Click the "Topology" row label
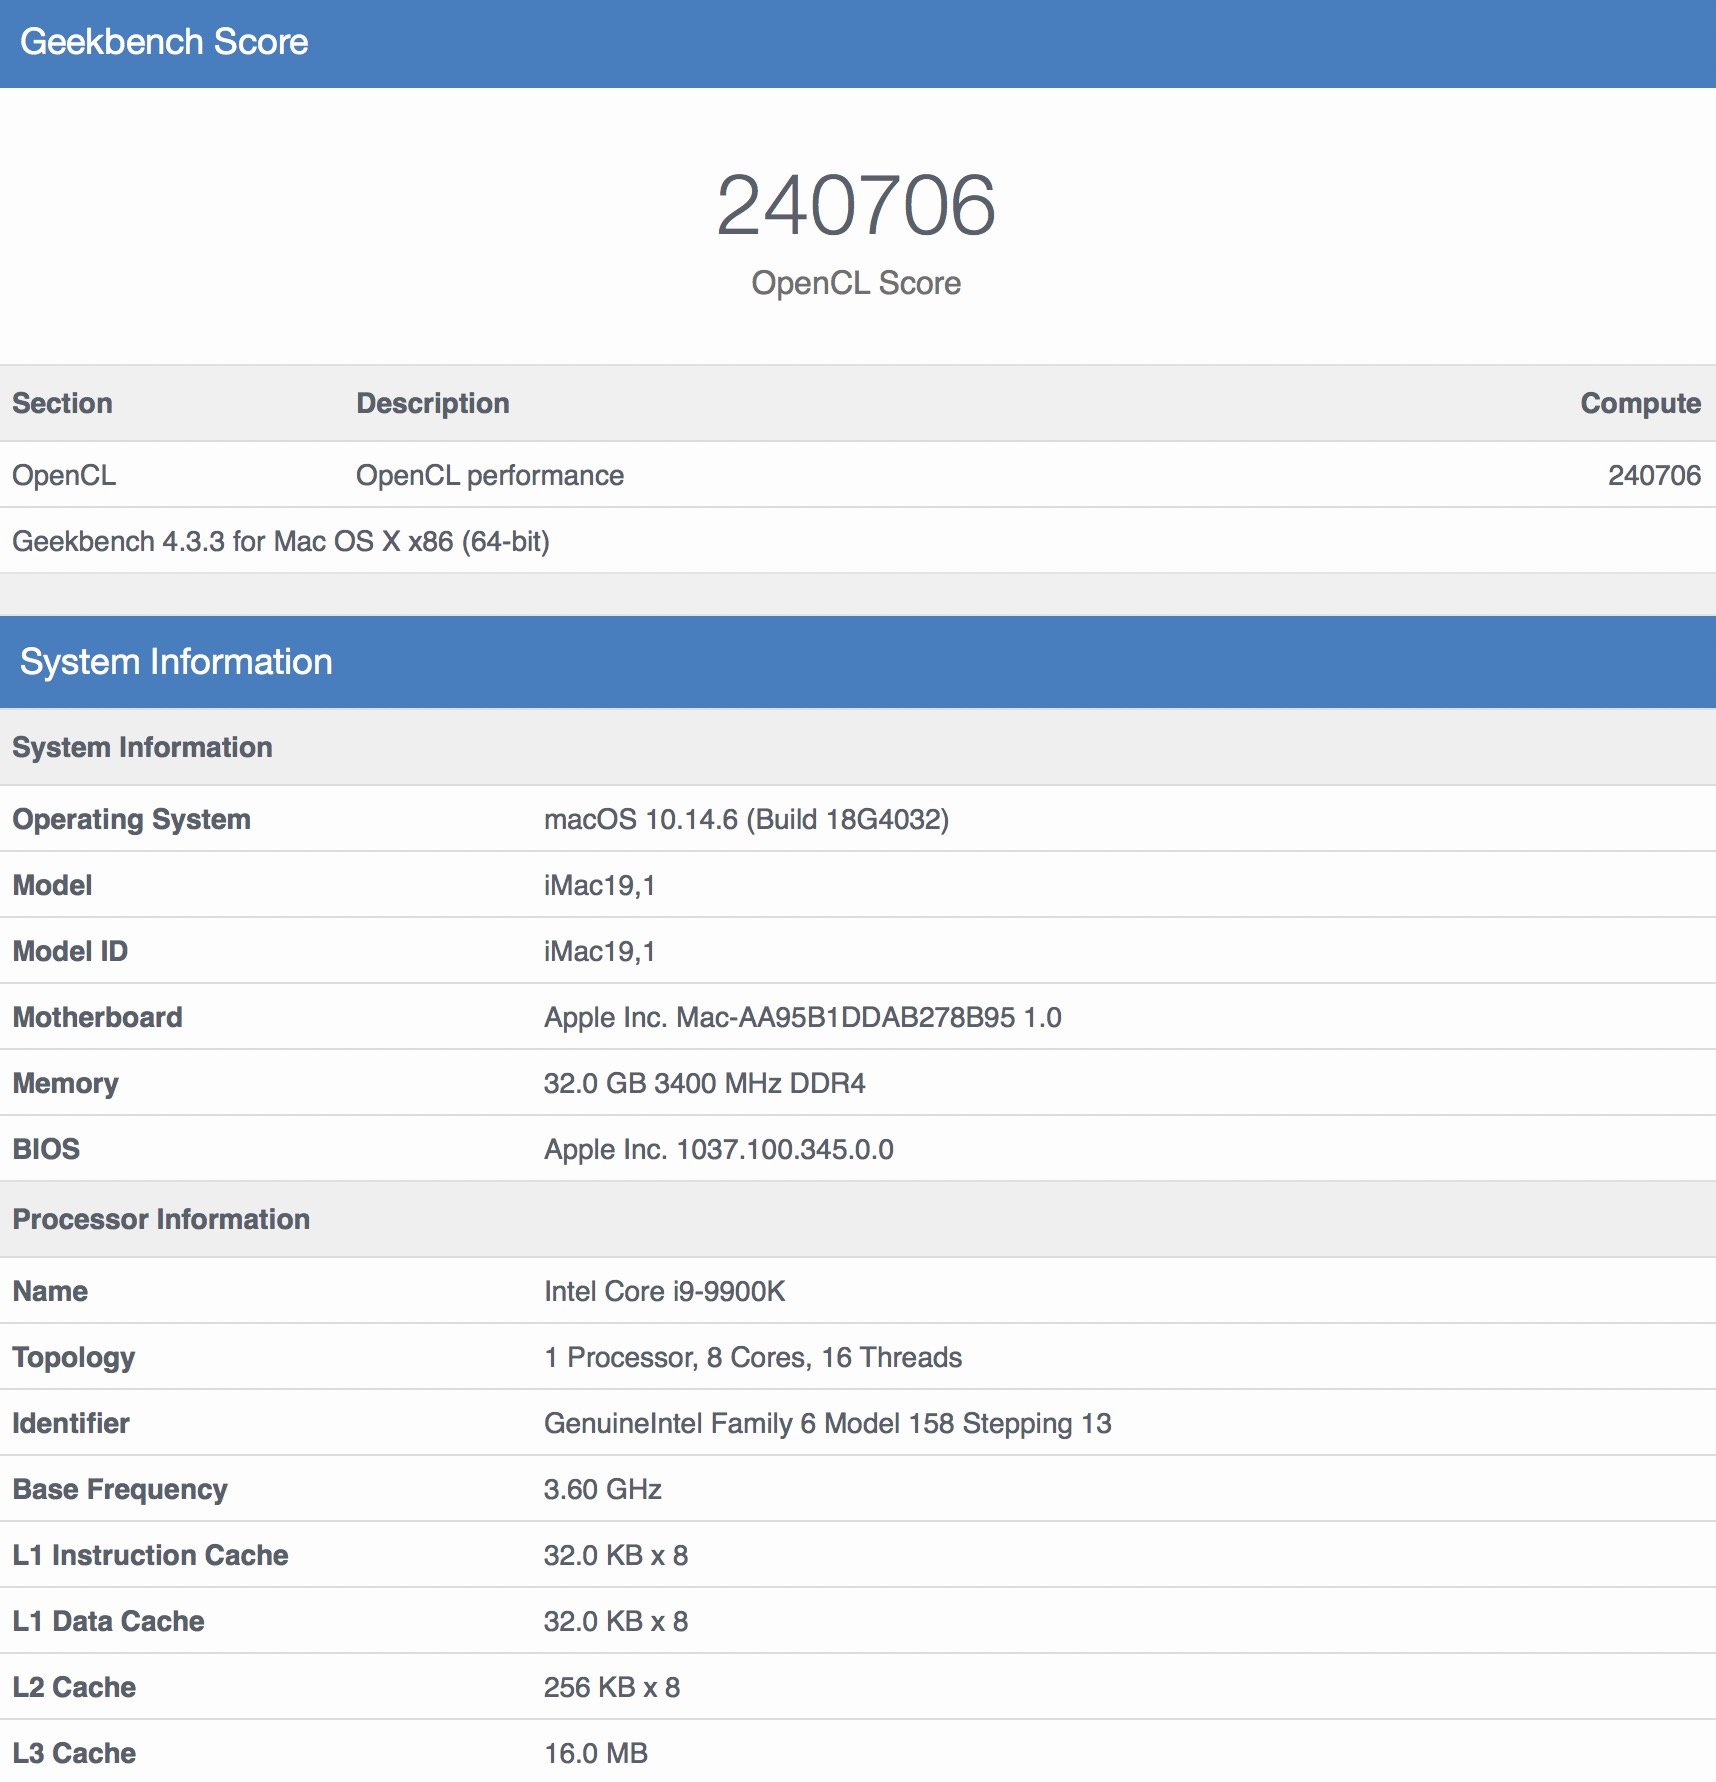 point(73,1357)
